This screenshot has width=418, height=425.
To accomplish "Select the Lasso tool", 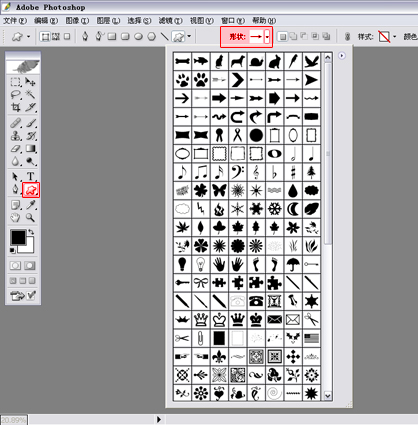I will 15,95.
